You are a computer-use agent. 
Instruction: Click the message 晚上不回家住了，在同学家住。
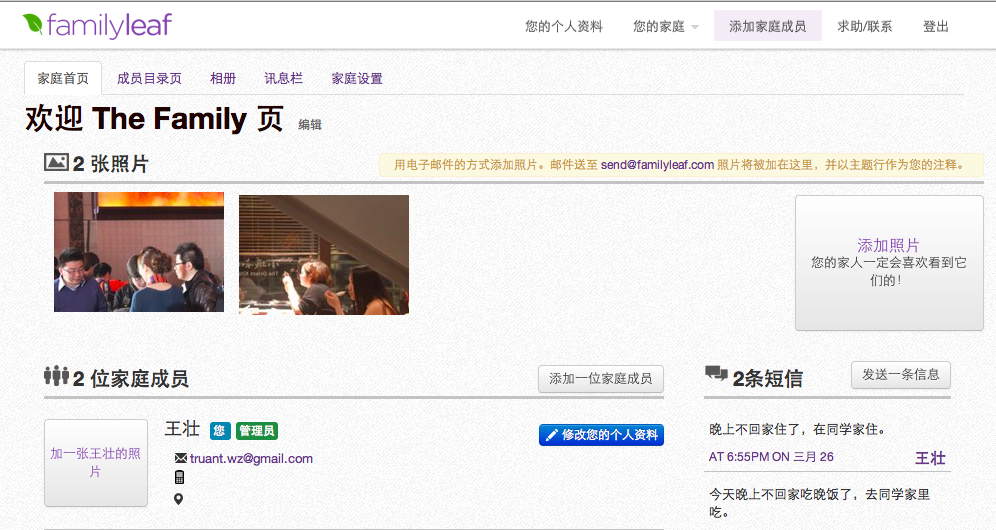pos(798,430)
